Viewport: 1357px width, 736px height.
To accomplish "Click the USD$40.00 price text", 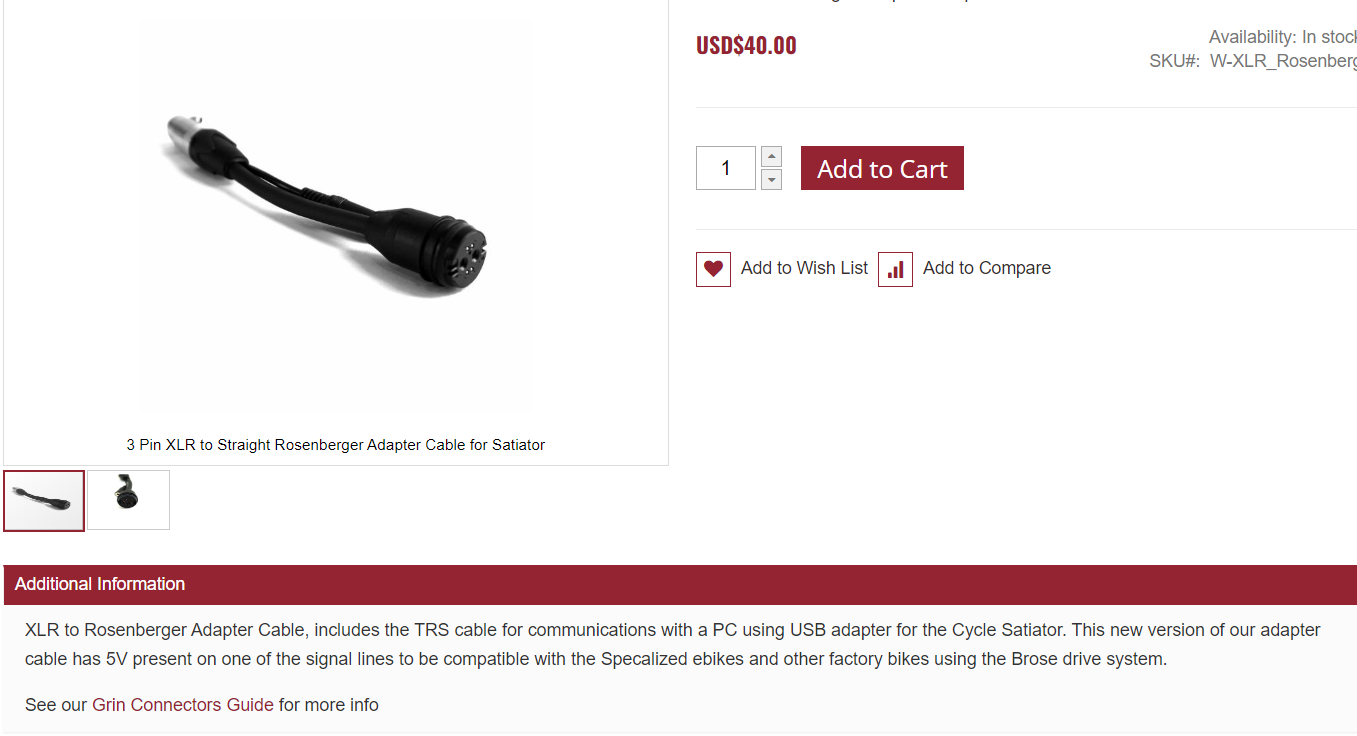I will pyautogui.click(x=746, y=46).
